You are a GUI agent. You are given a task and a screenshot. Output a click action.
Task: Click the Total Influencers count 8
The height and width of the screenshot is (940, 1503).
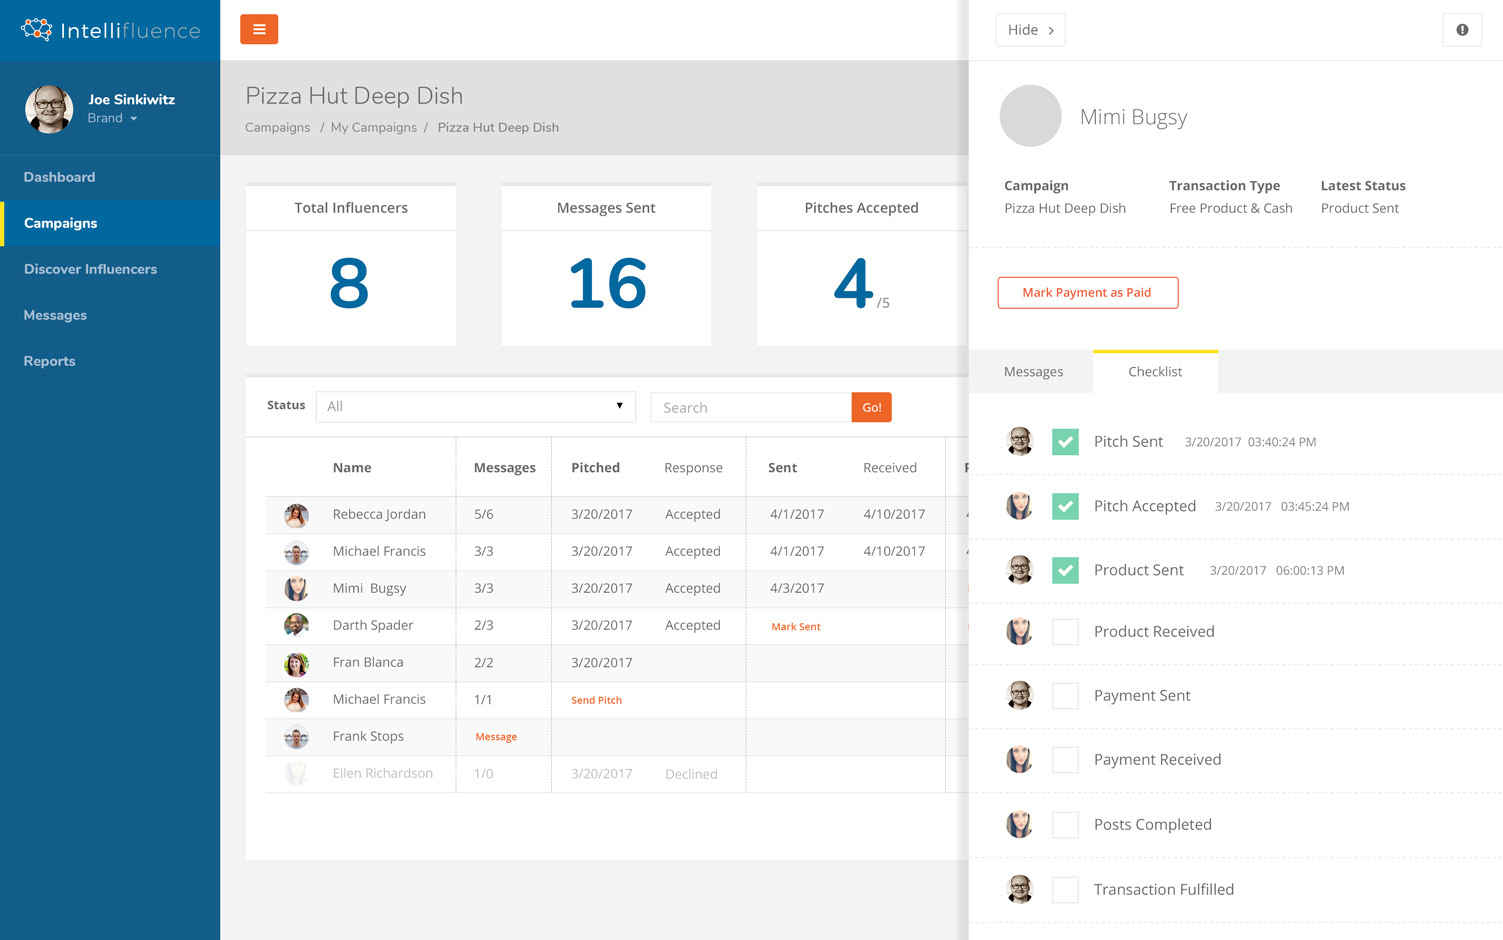pyautogui.click(x=349, y=284)
